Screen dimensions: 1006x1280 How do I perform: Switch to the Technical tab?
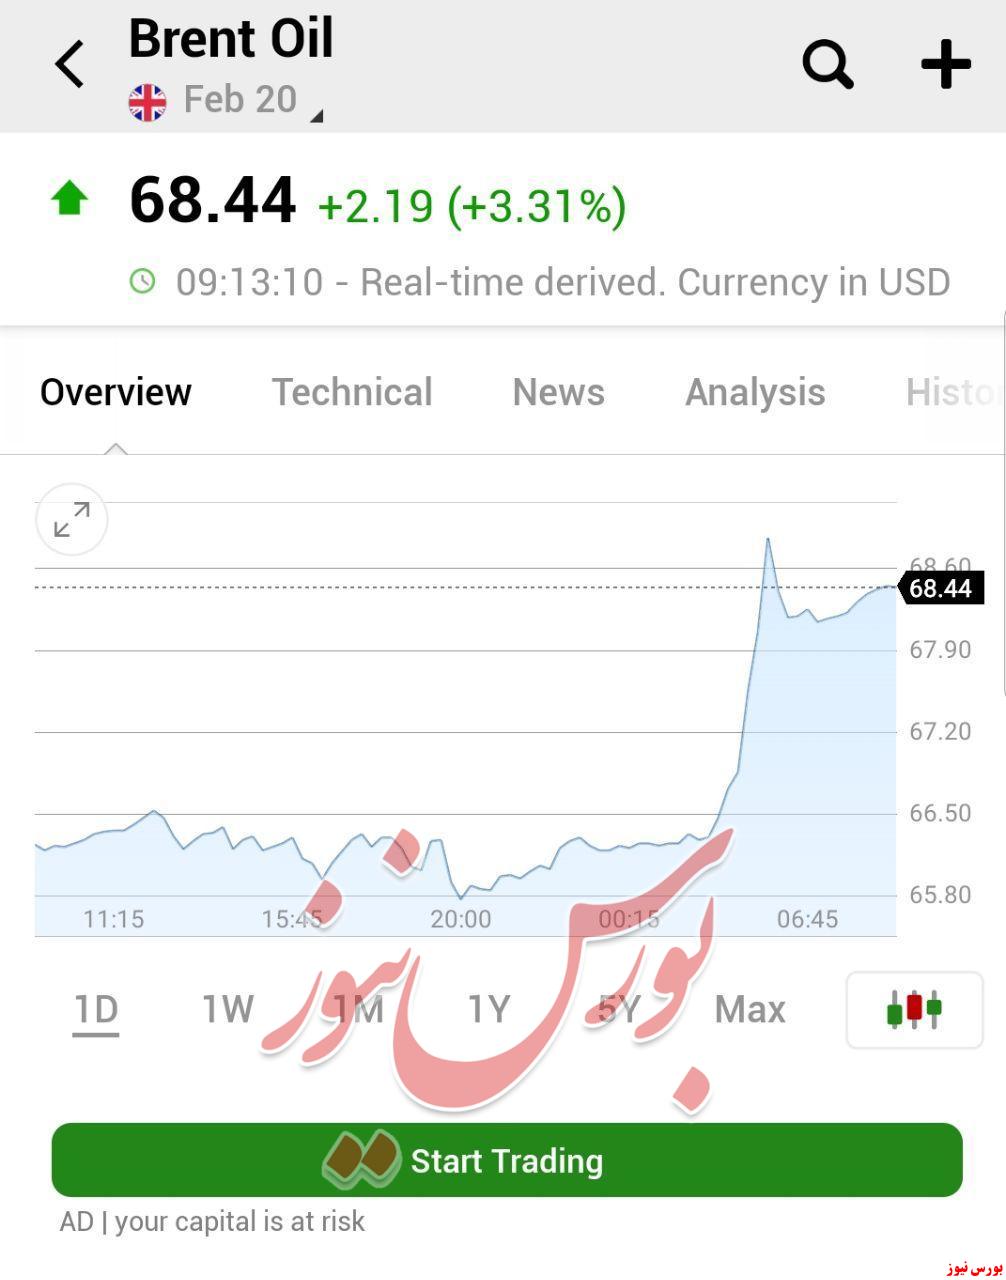[x=352, y=392]
